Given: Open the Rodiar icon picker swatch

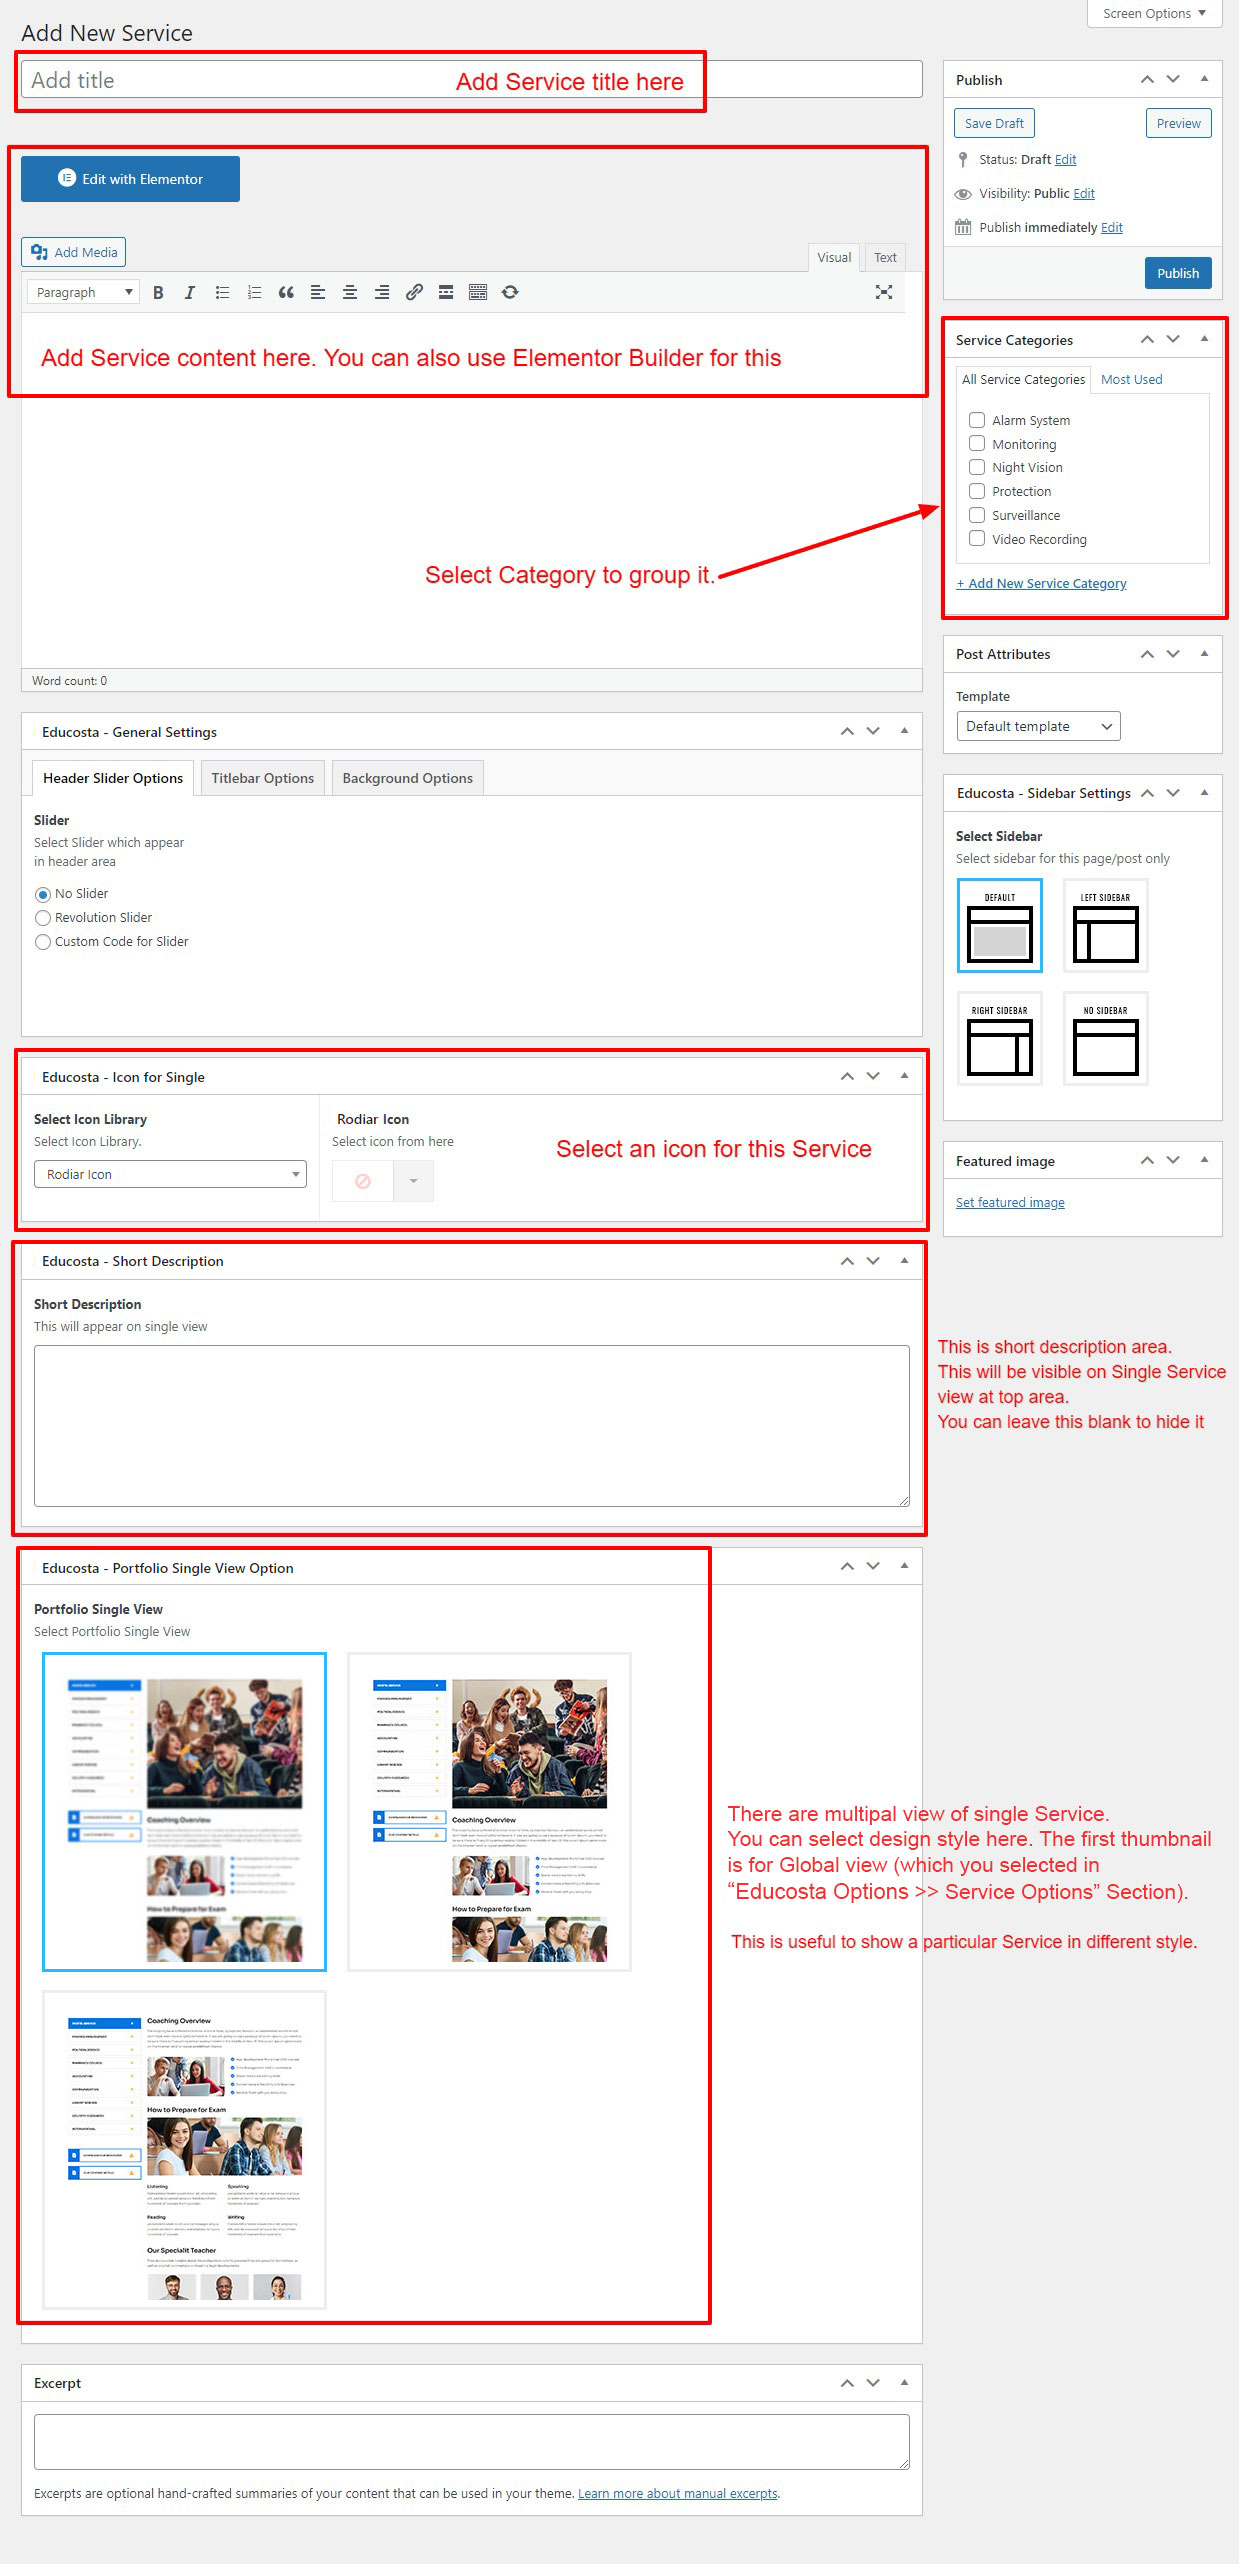Looking at the screenshot, I should [x=363, y=1181].
